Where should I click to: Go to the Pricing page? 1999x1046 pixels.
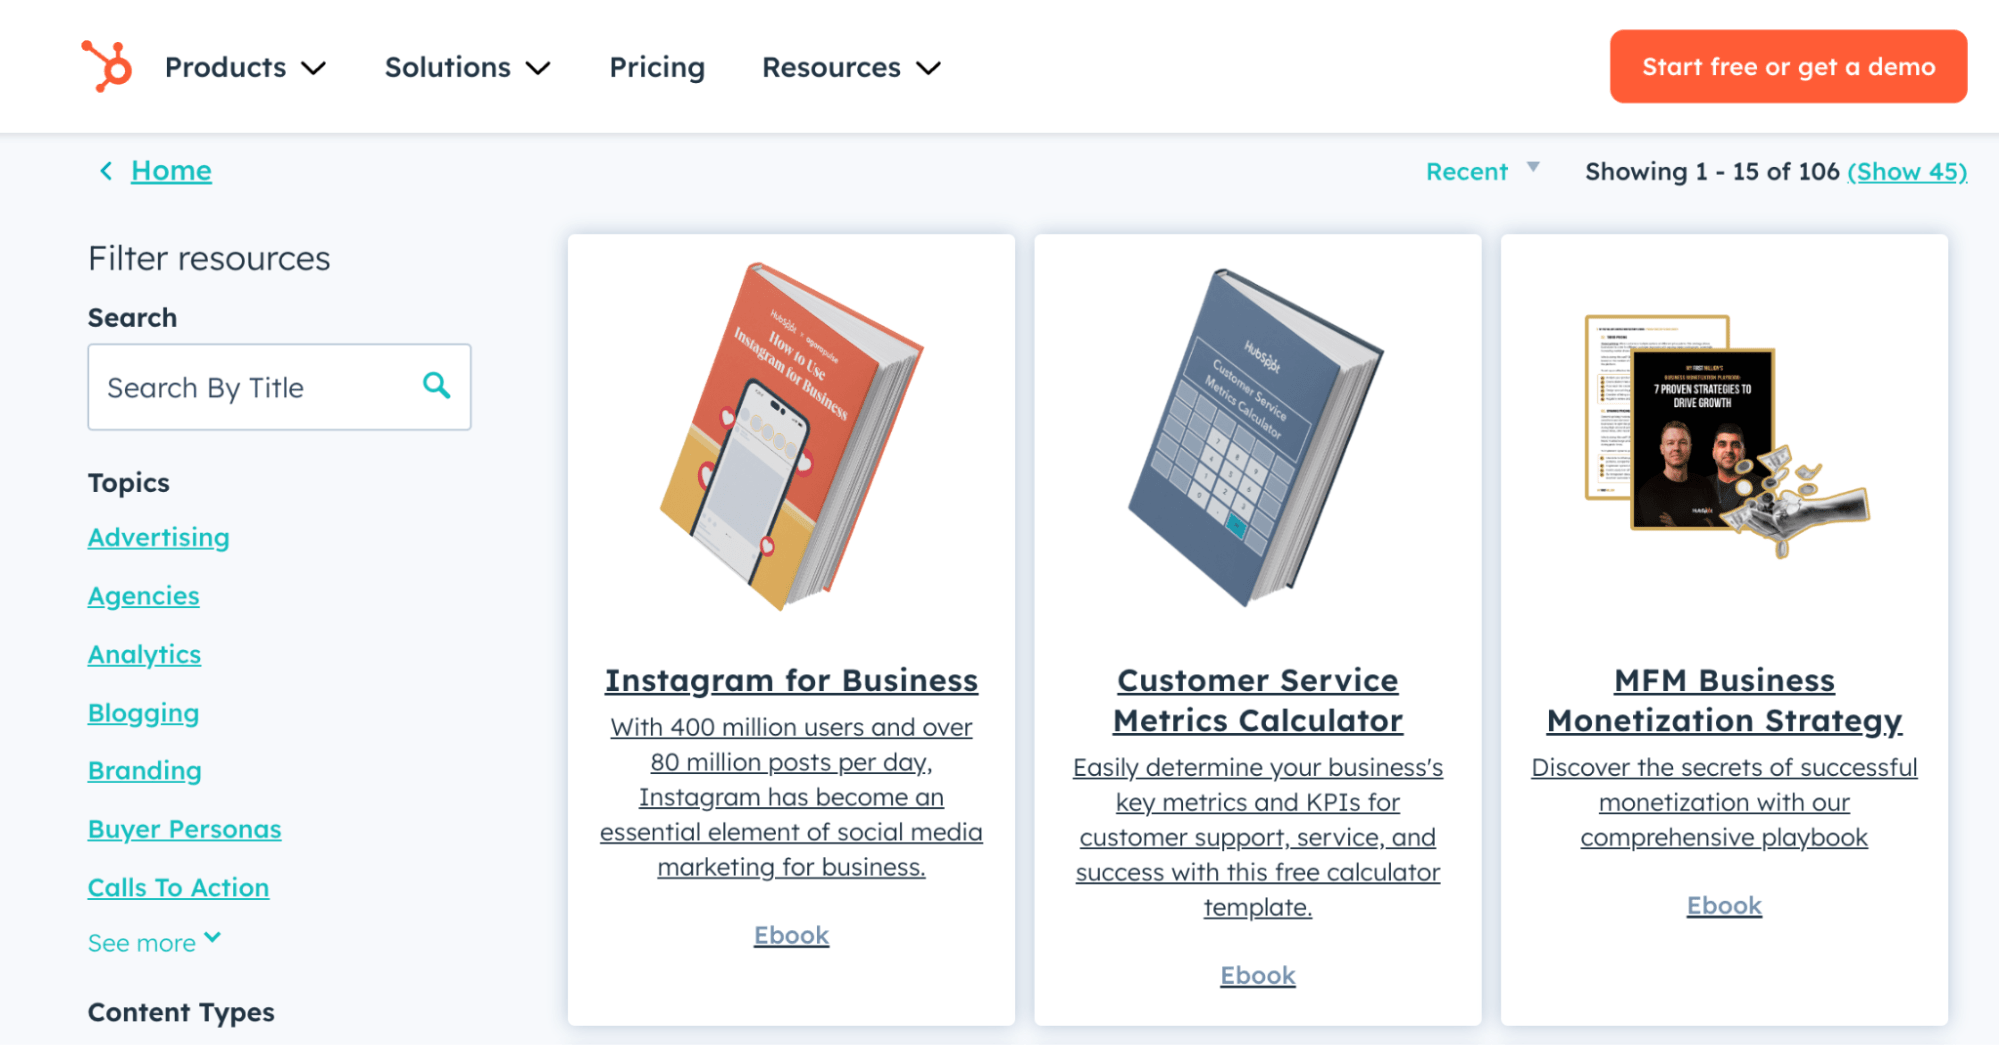657,67
